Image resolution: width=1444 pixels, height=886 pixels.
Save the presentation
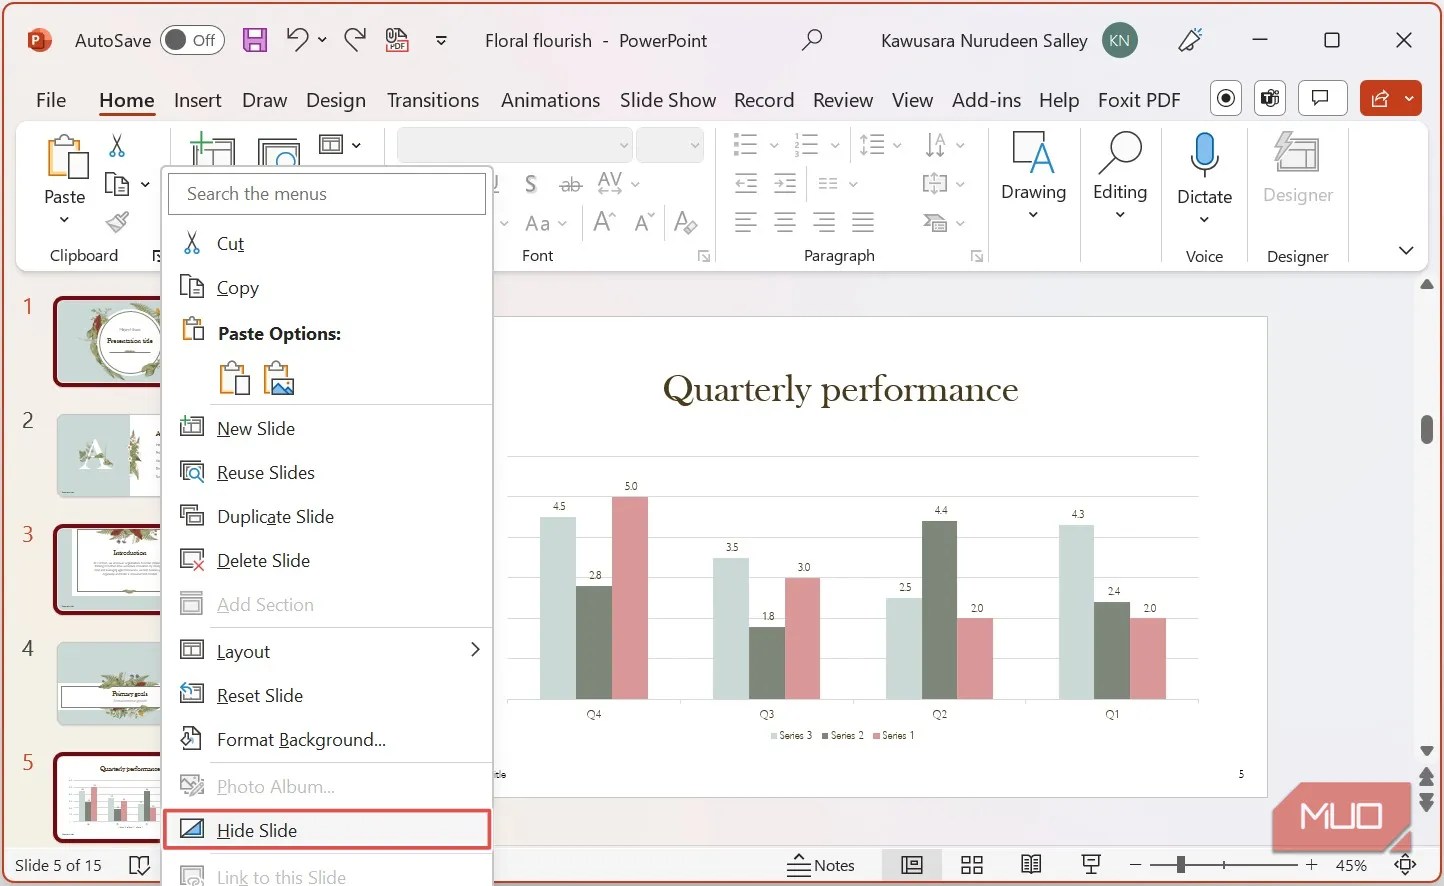coord(254,39)
